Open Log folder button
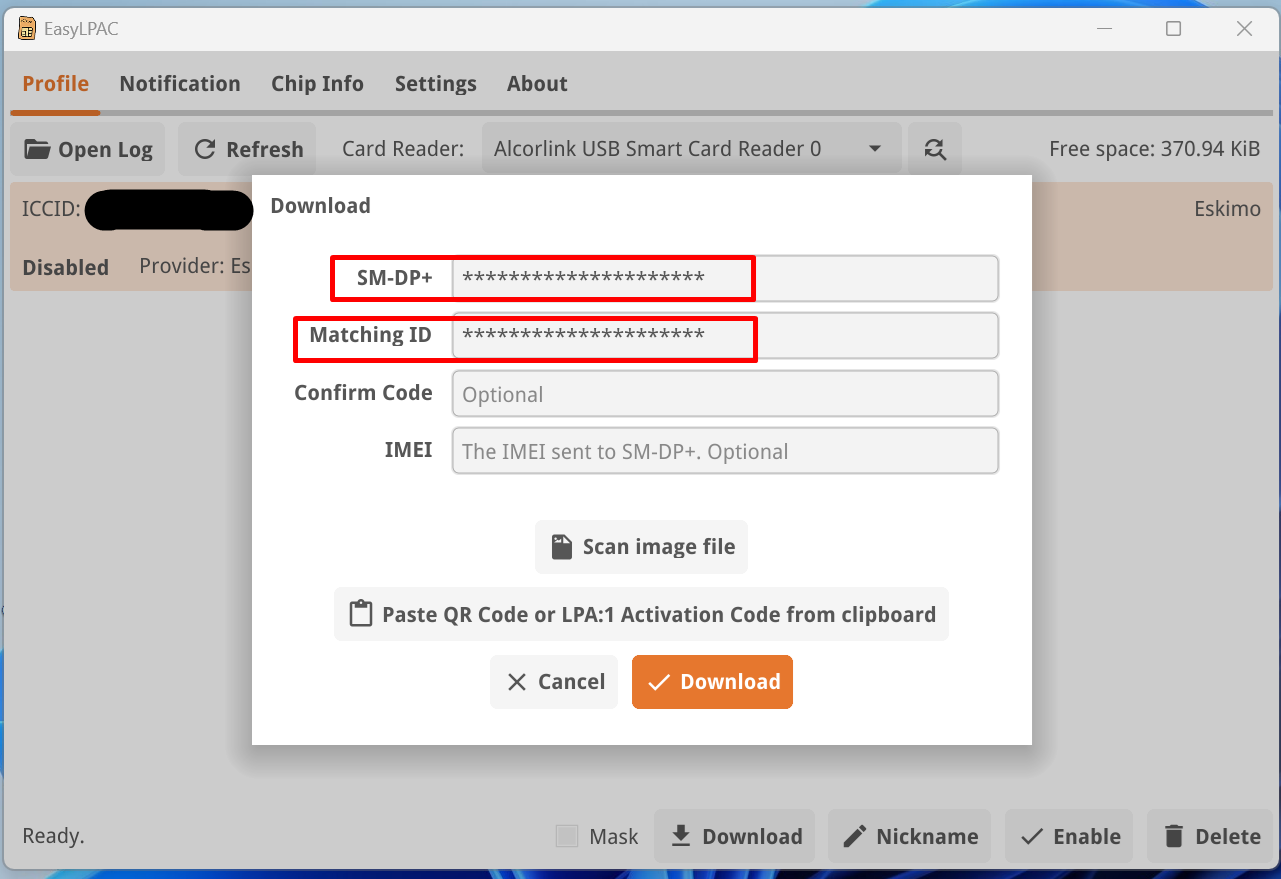This screenshot has width=1281, height=879. click(88, 149)
